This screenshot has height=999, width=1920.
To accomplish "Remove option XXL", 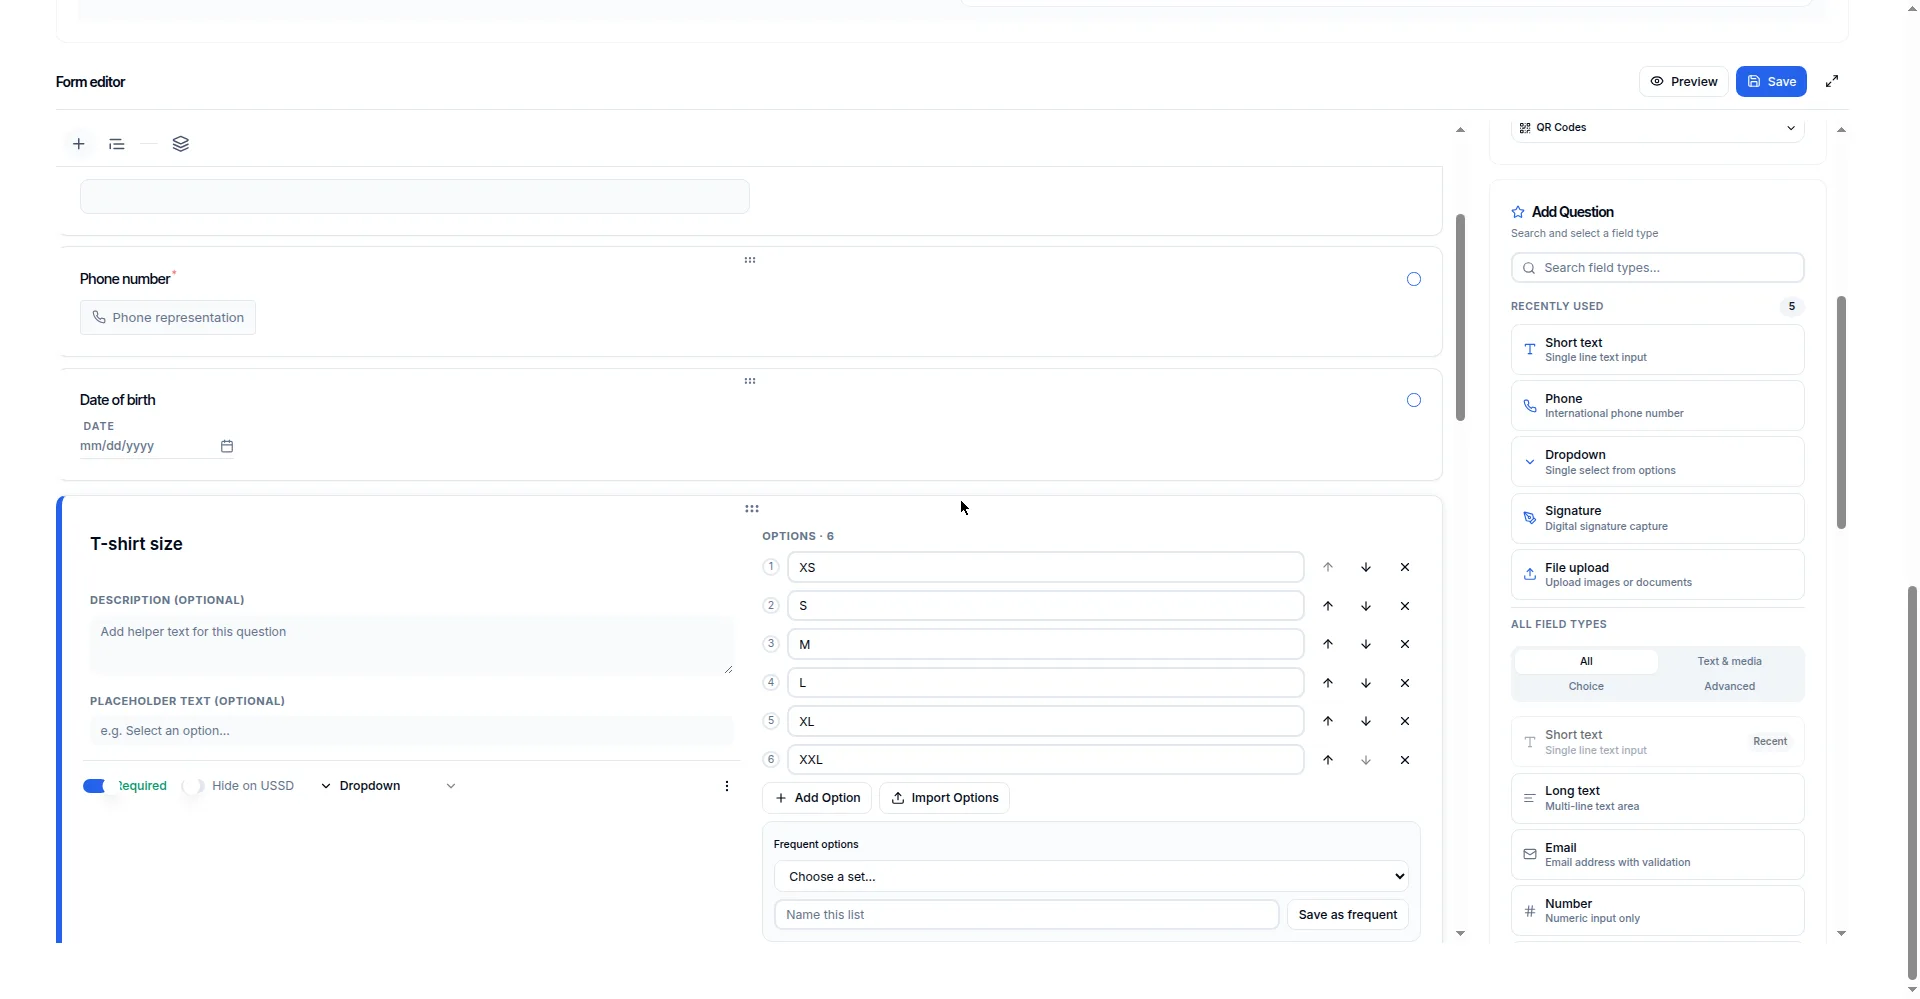I will (1405, 760).
